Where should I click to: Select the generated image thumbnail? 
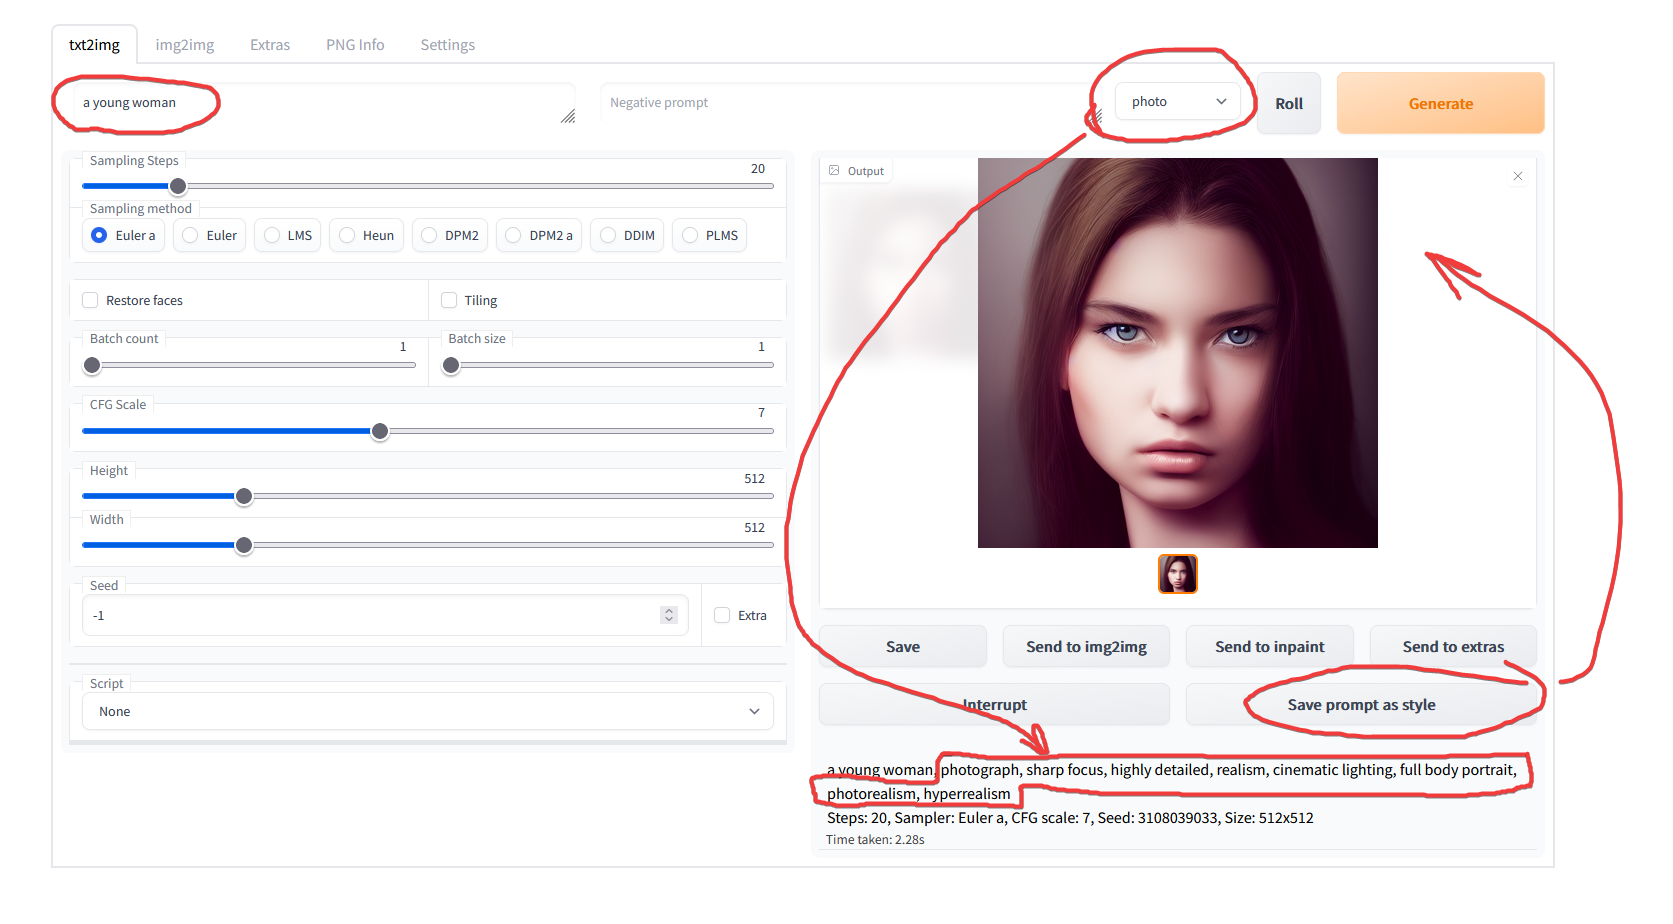point(1177,573)
